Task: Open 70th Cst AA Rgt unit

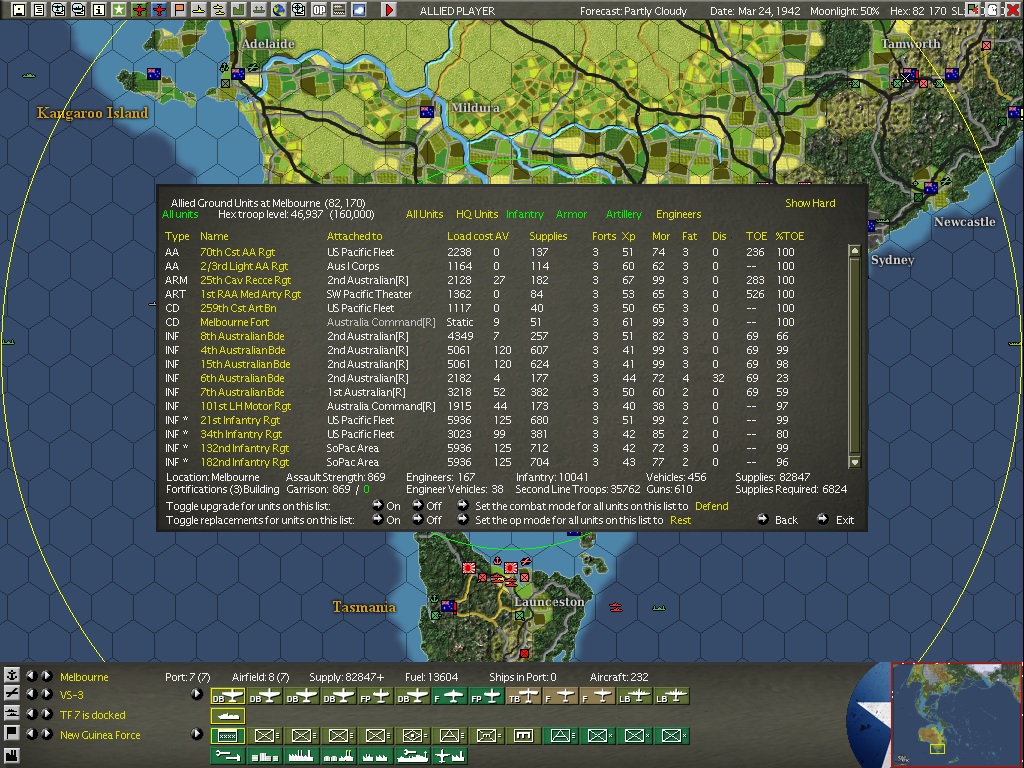Action: (238, 252)
